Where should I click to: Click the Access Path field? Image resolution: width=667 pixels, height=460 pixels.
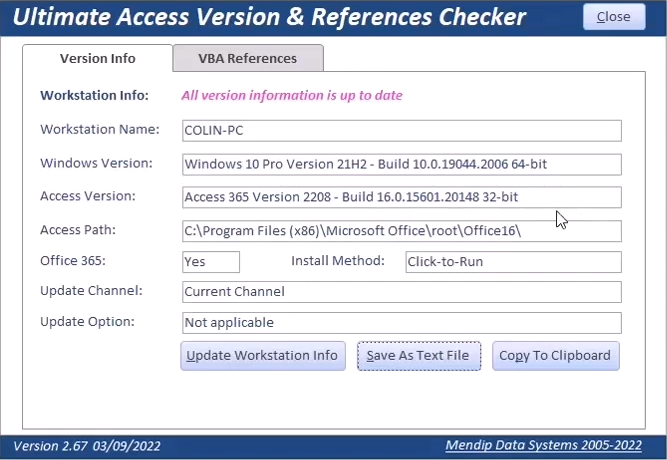(402, 231)
